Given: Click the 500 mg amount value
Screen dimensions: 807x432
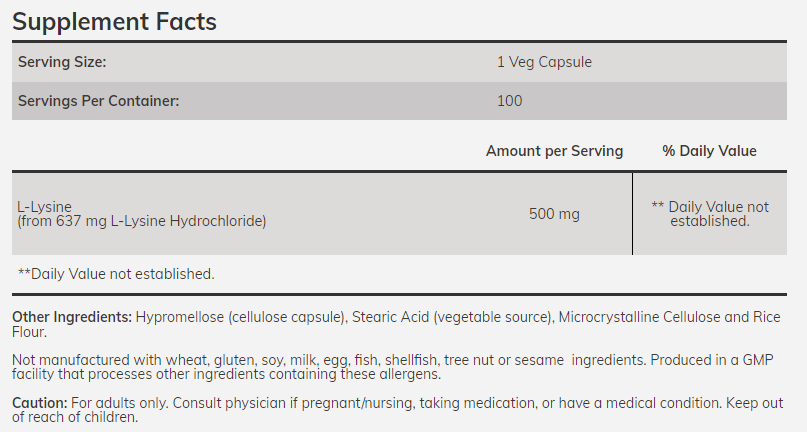Looking at the screenshot, I should tap(554, 214).
